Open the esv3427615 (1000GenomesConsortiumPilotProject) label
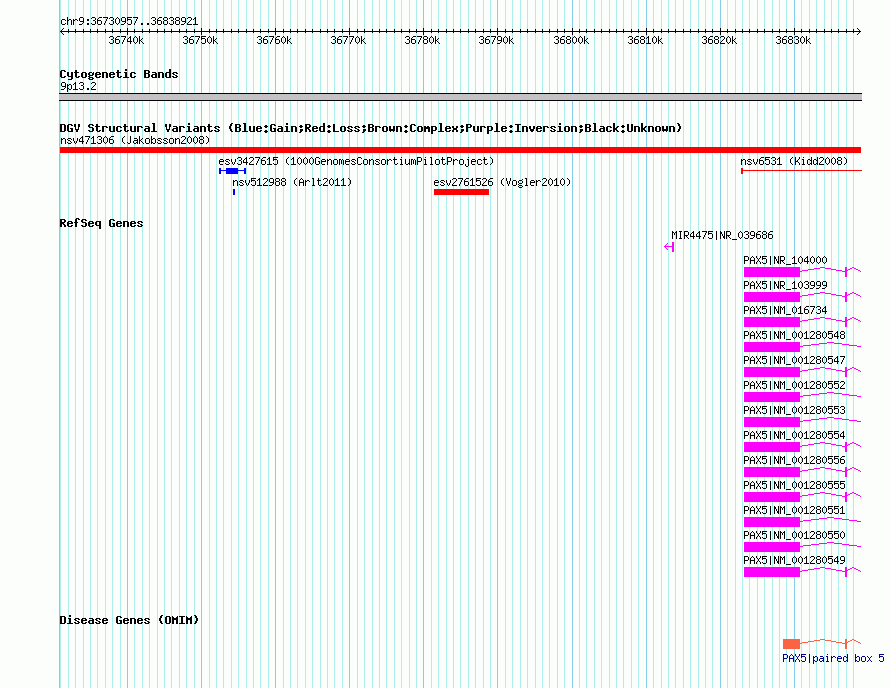Screen dimensions: 890x688 (356, 161)
